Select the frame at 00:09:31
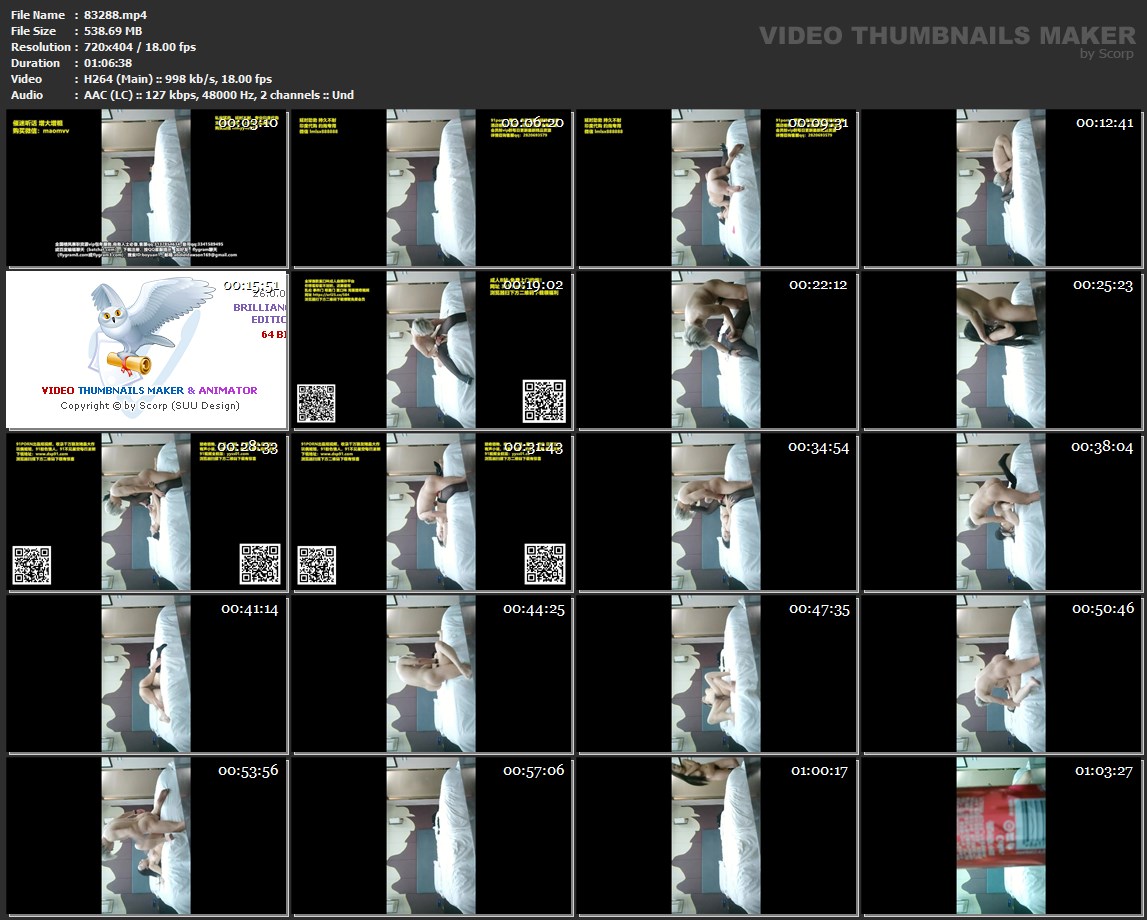 (717, 188)
